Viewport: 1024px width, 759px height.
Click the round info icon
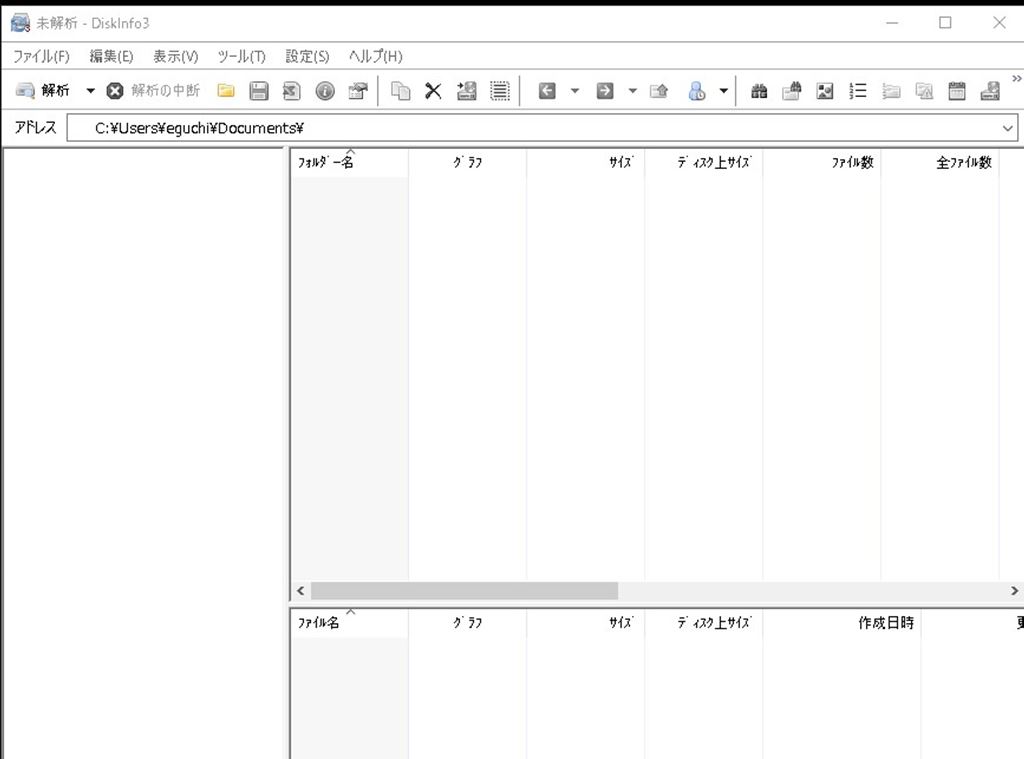pyautogui.click(x=325, y=91)
